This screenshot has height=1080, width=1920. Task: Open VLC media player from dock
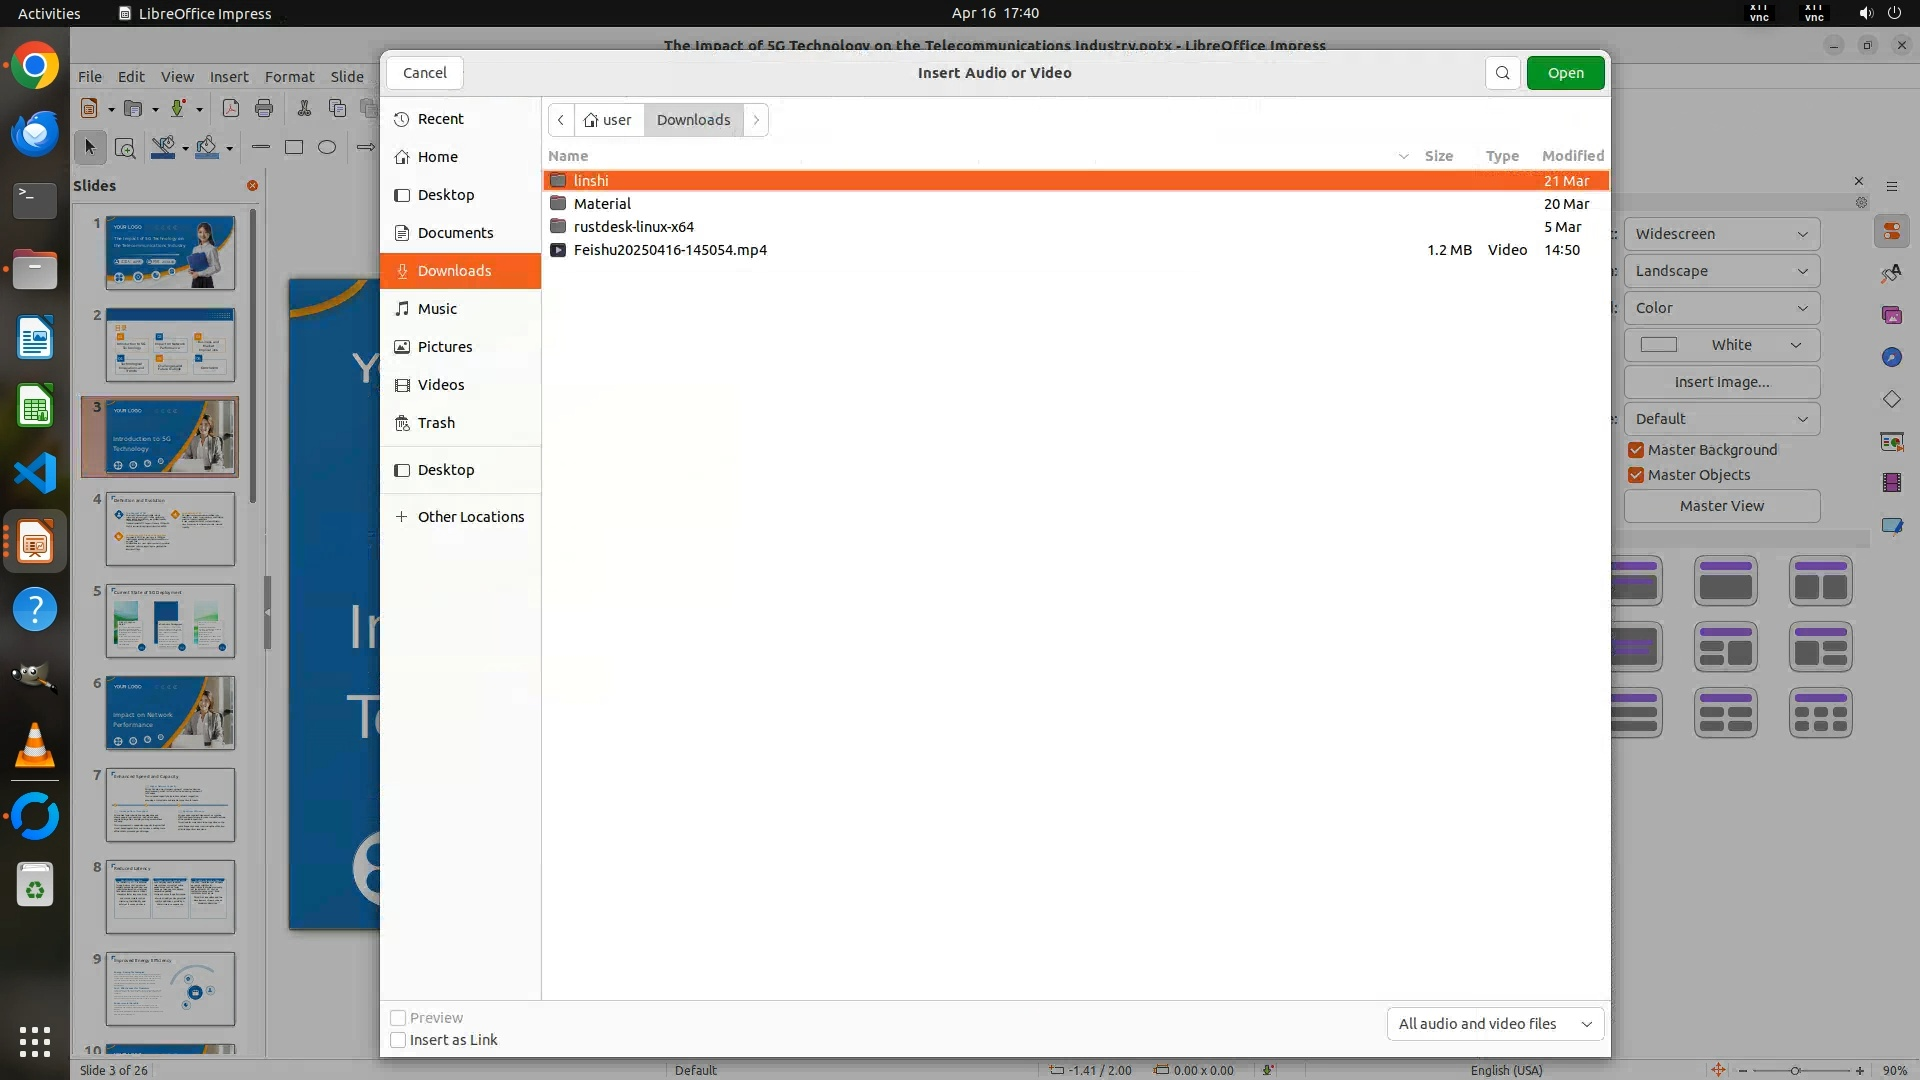(x=34, y=746)
